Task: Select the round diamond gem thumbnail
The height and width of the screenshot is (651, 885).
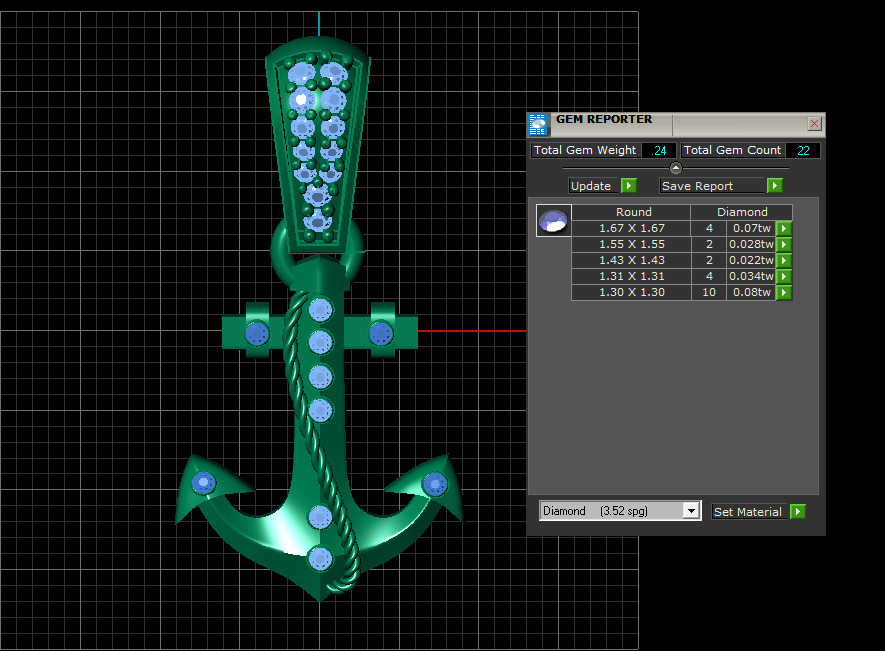Action: pos(553,221)
